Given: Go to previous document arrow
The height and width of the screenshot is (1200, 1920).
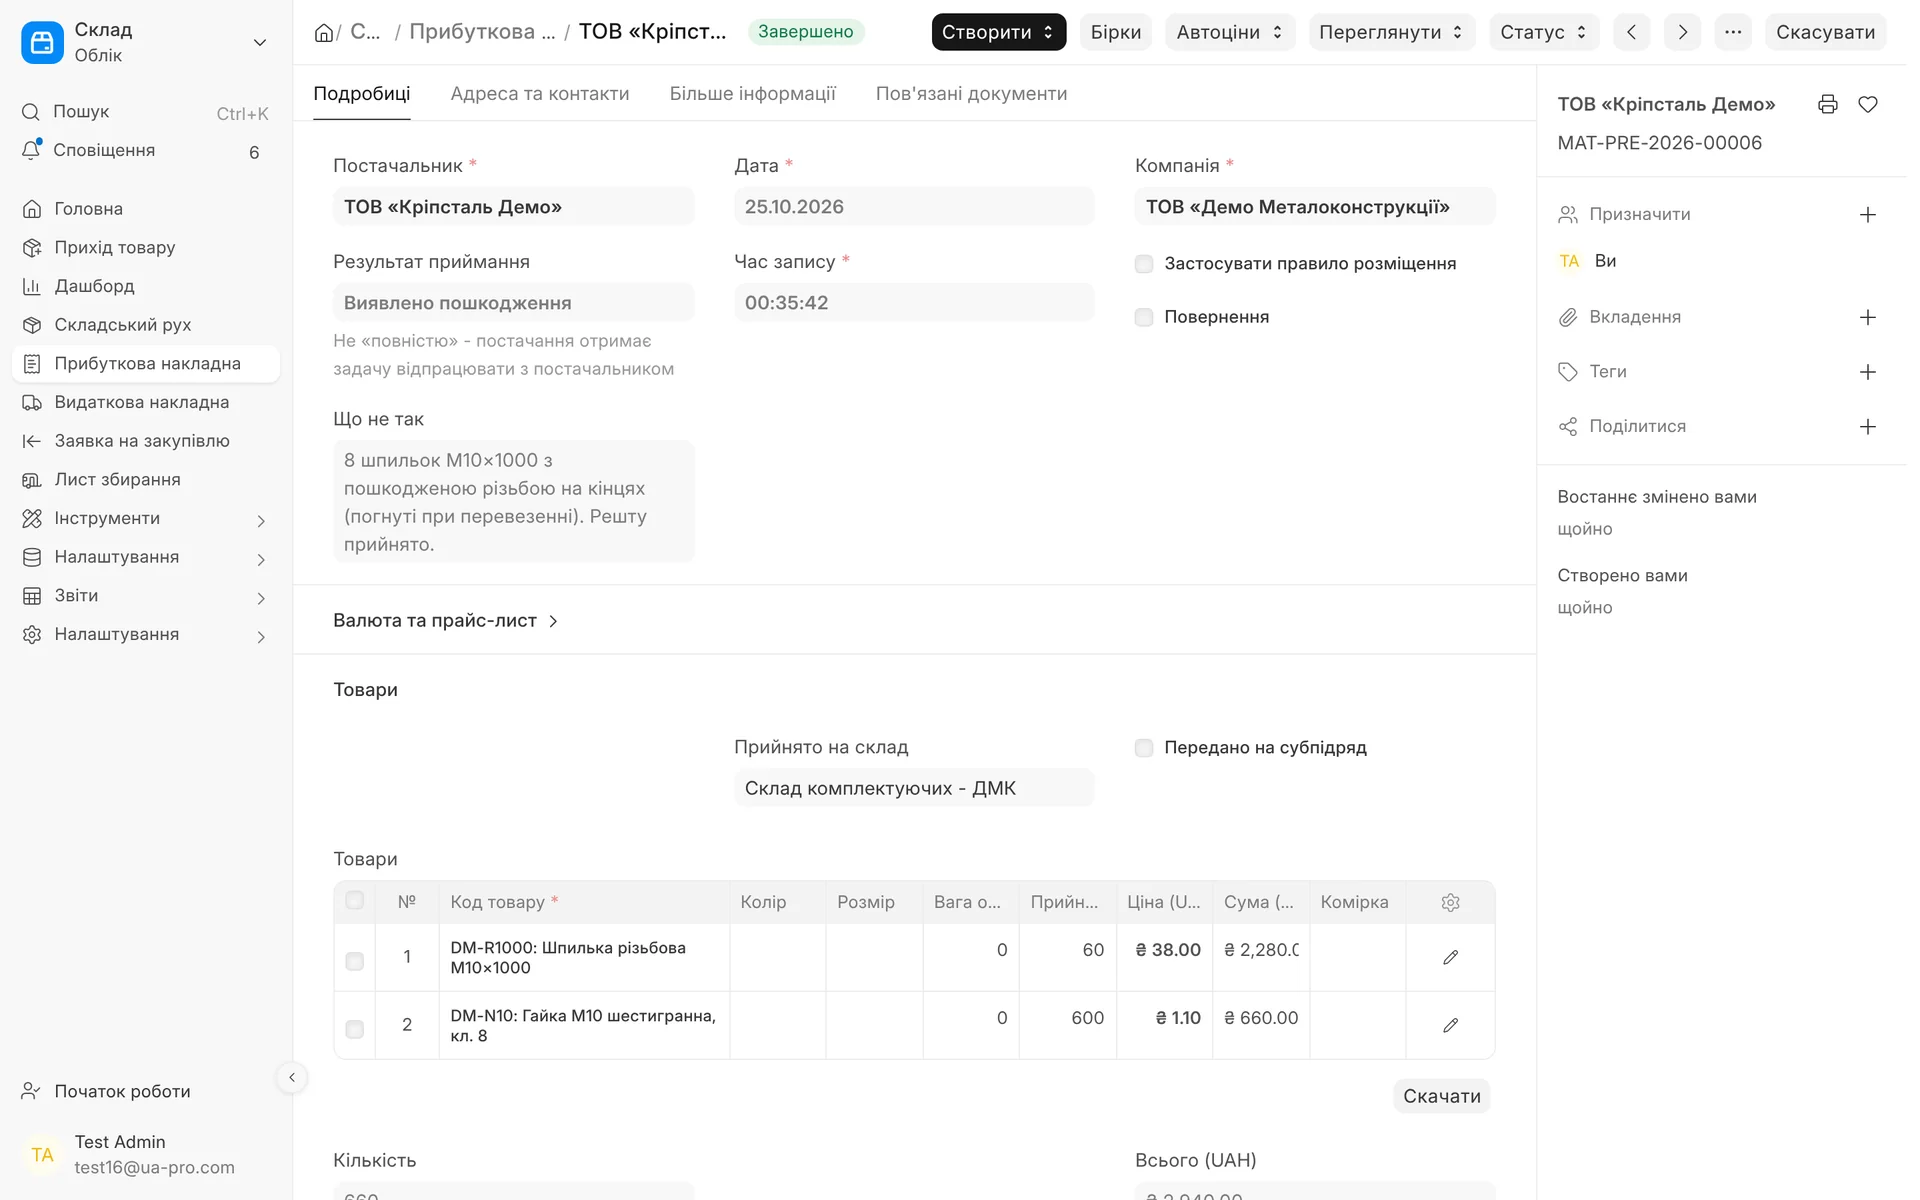Looking at the screenshot, I should 1632,32.
